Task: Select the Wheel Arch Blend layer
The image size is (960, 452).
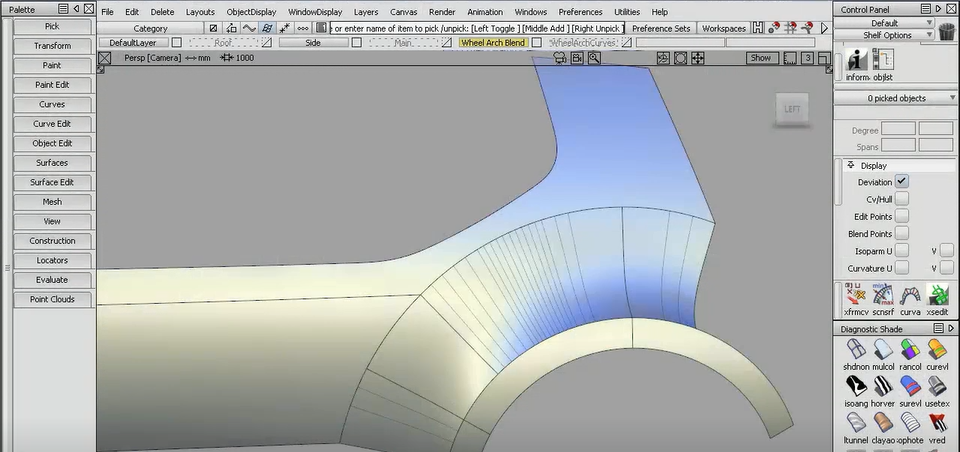Action: [492, 43]
